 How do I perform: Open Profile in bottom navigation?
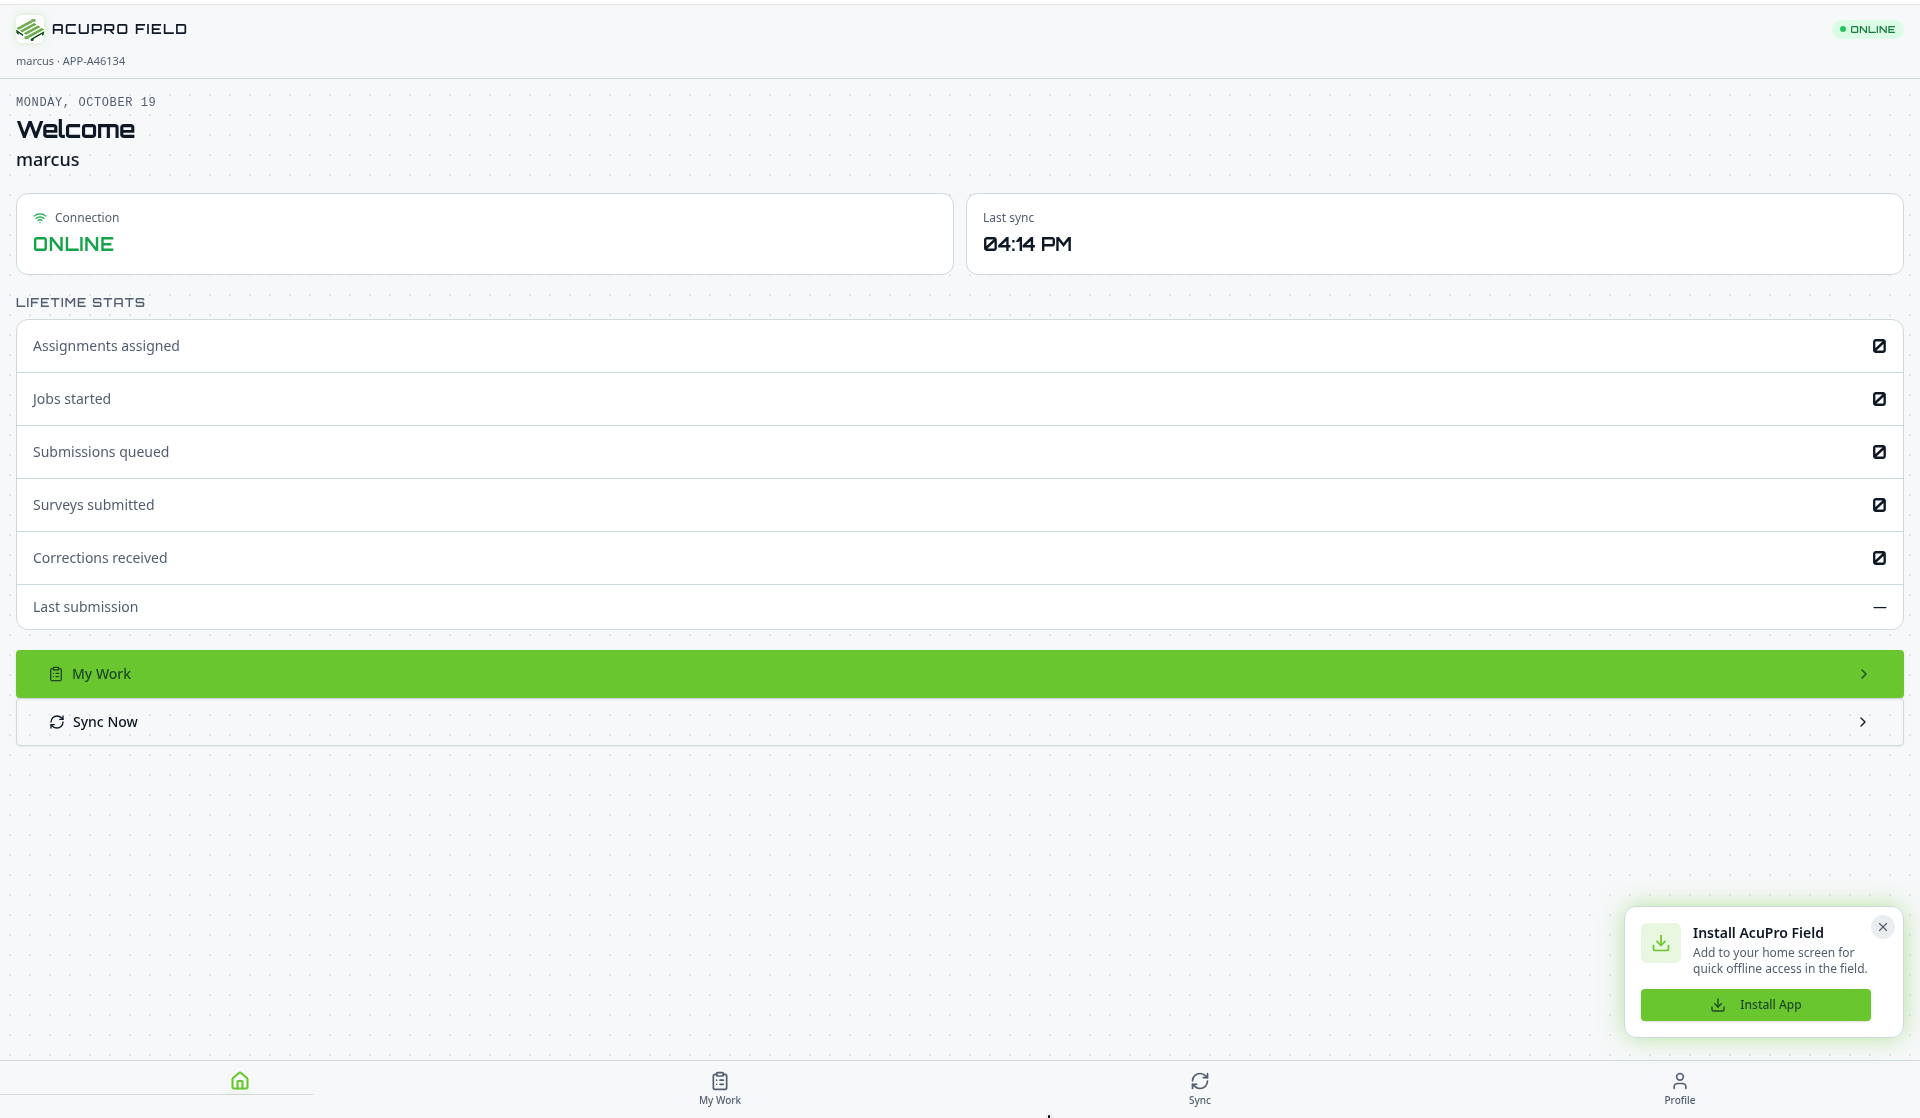[x=1680, y=1088]
